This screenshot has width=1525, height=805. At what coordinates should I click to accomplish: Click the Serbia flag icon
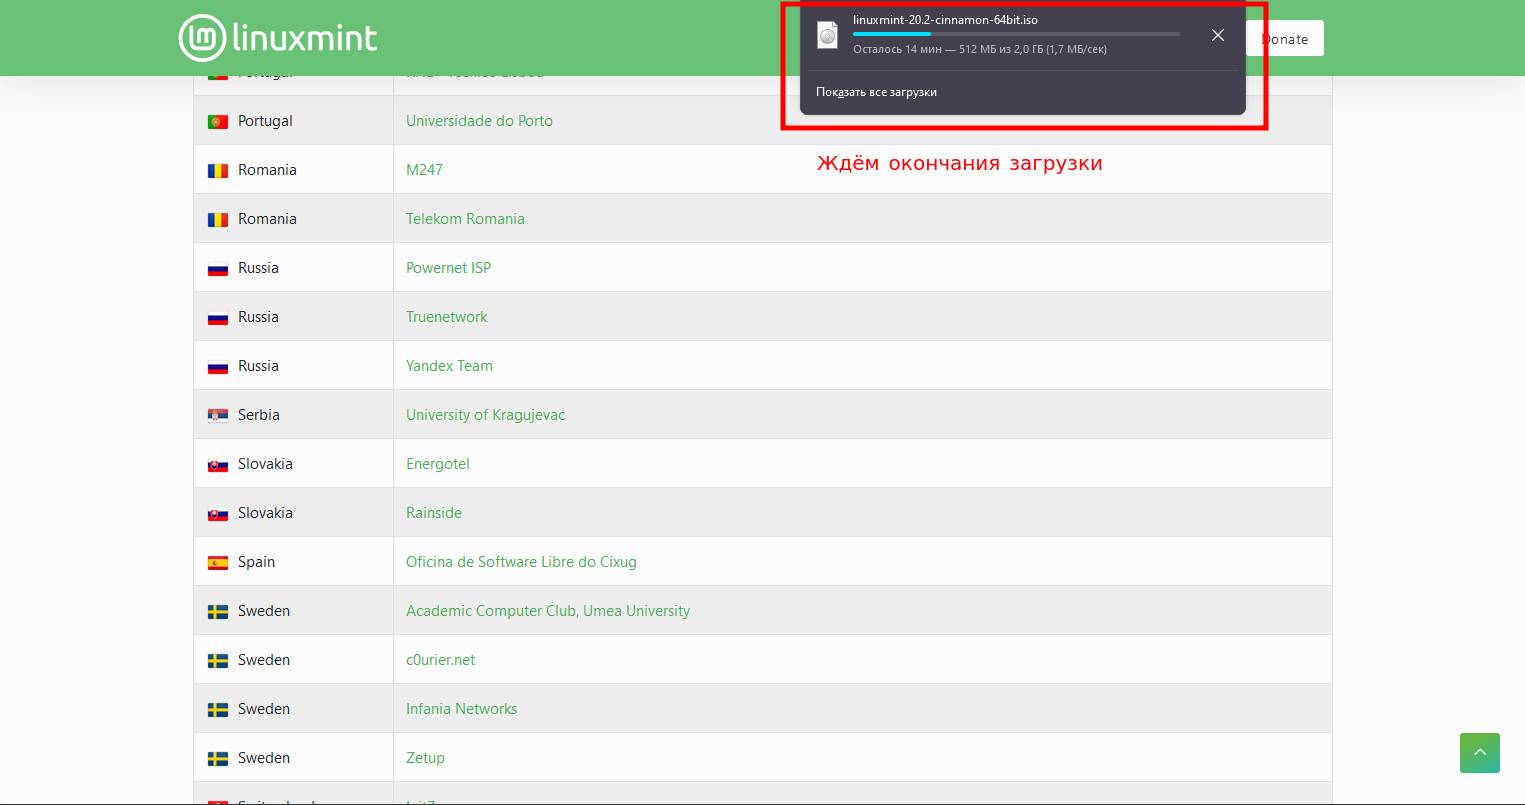tap(217, 416)
